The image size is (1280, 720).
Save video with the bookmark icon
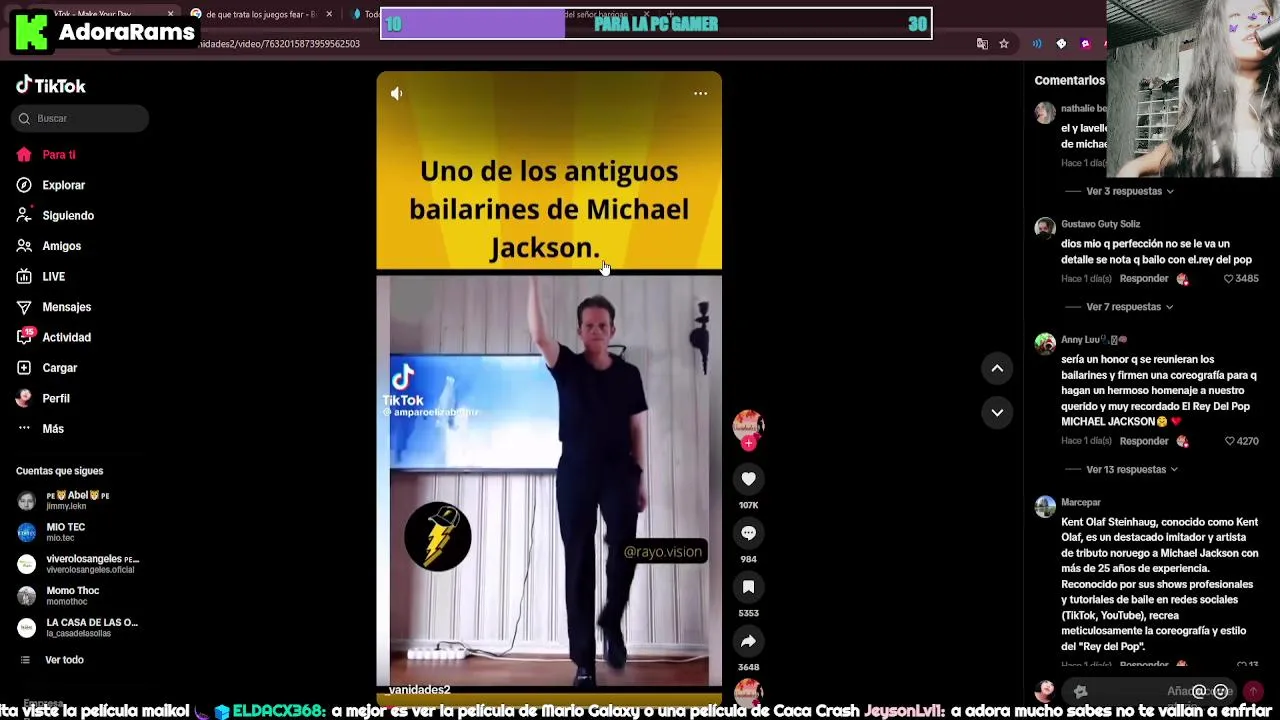point(748,587)
